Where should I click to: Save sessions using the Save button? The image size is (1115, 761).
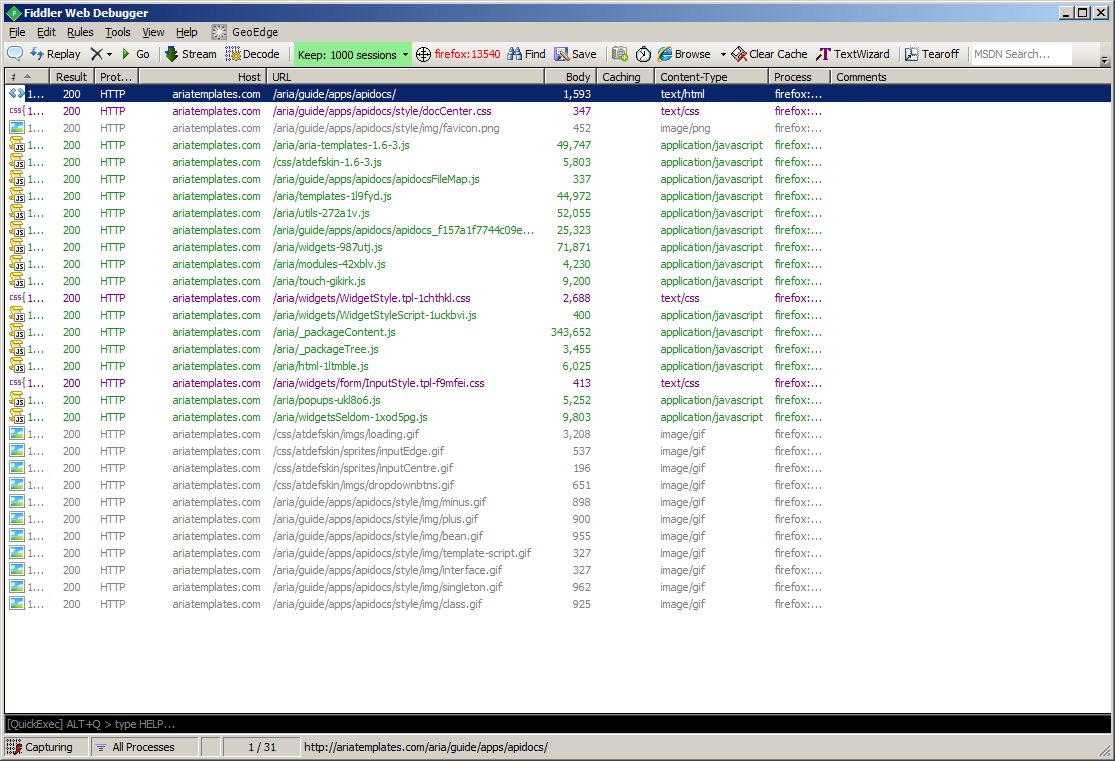(575, 54)
